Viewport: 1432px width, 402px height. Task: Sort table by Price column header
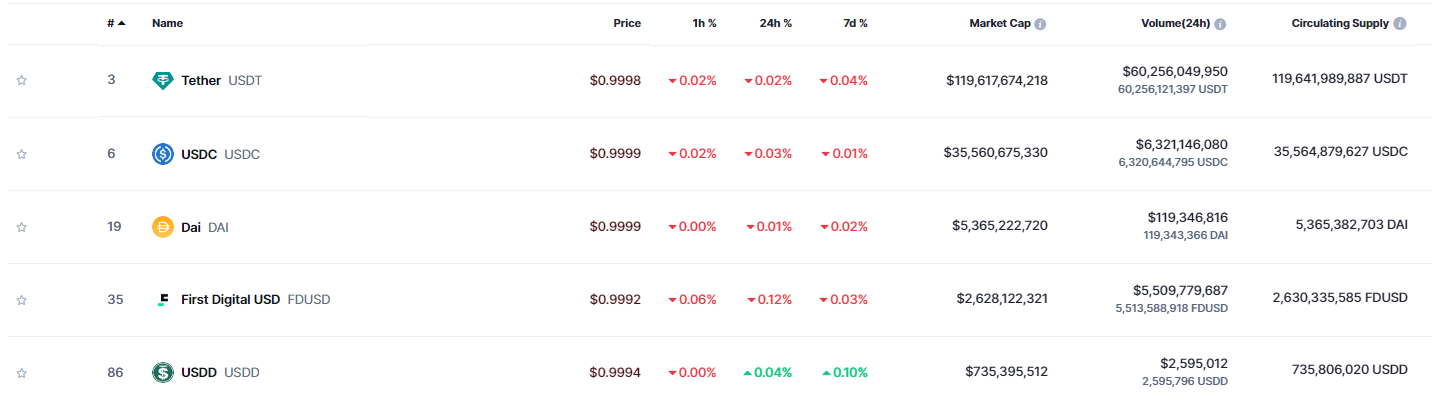point(627,23)
